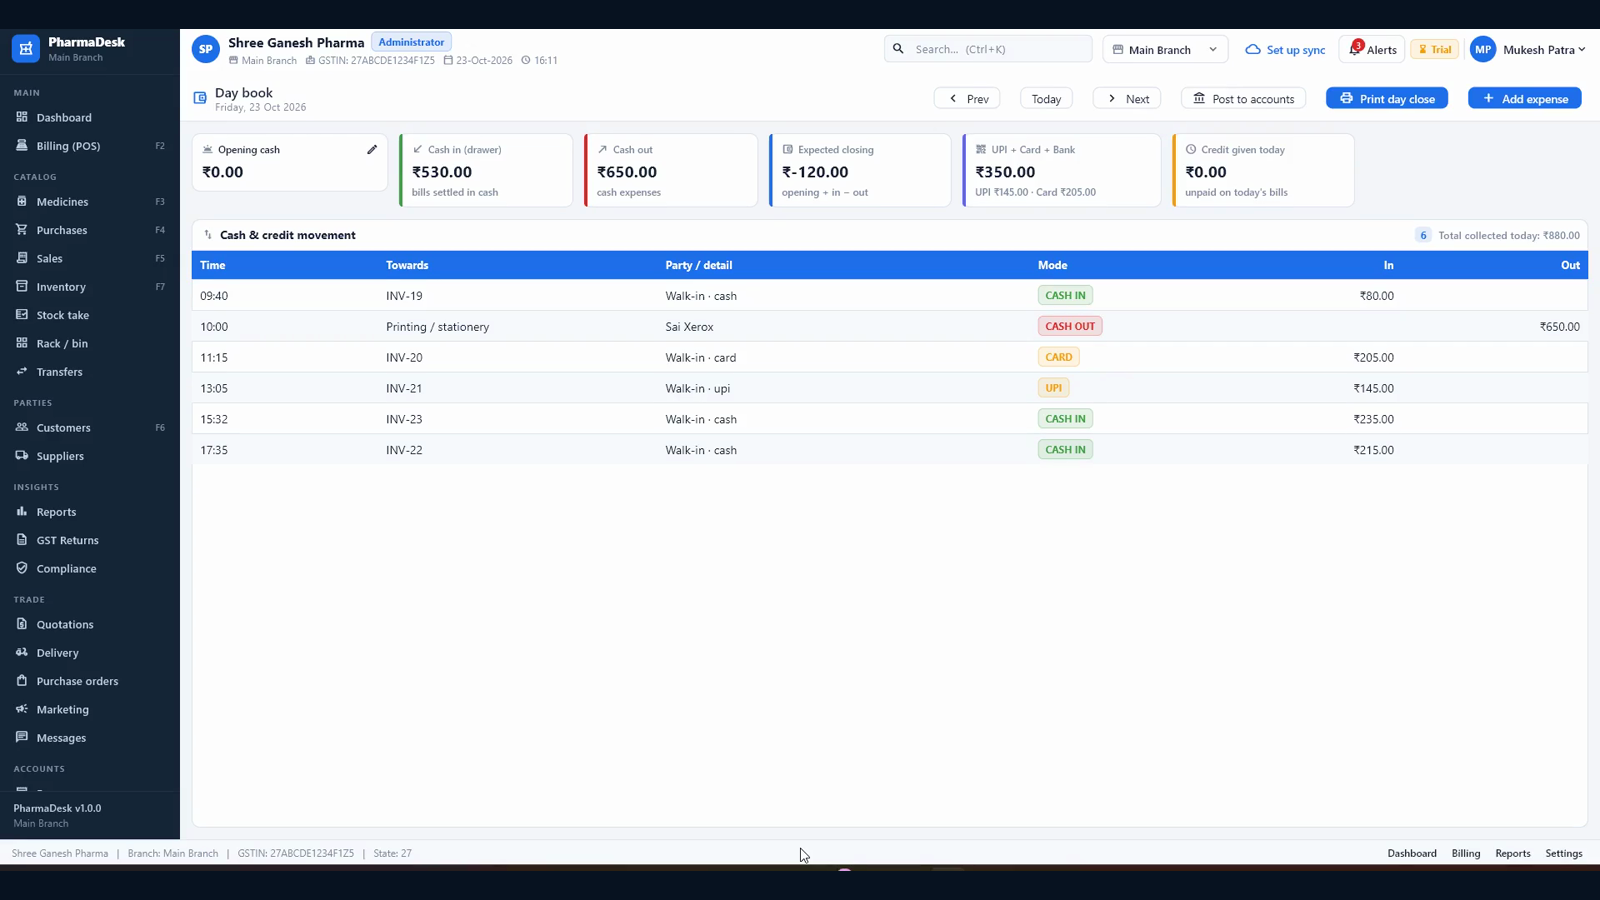The image size is (1600, 900).
Task: Click the ₹215.00 amount for INV-22
Action: point(1374,450)
